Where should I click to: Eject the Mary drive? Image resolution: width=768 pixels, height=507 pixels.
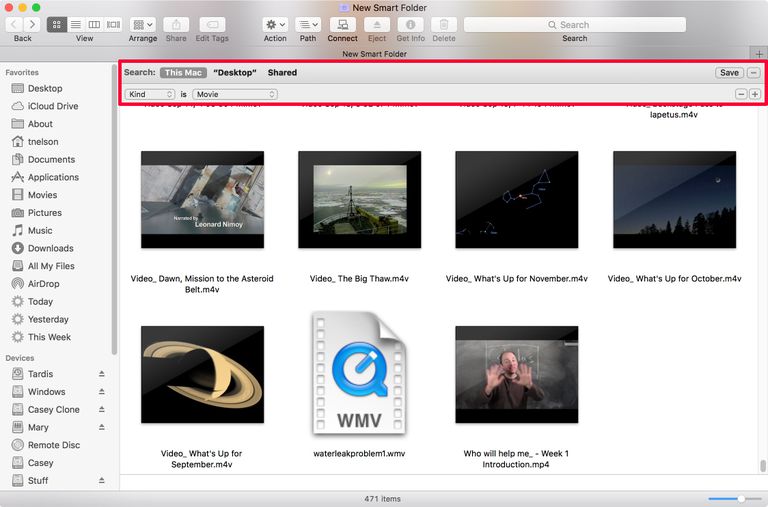click(101, 427)
